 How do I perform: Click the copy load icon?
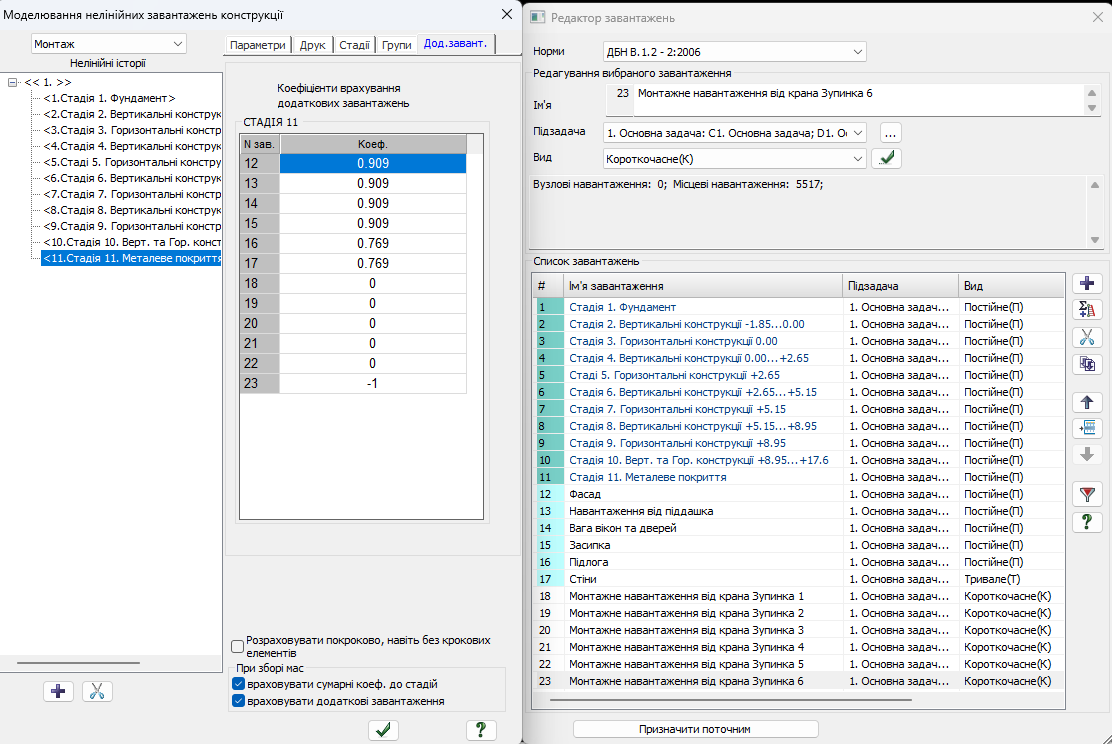point(1086,364)
